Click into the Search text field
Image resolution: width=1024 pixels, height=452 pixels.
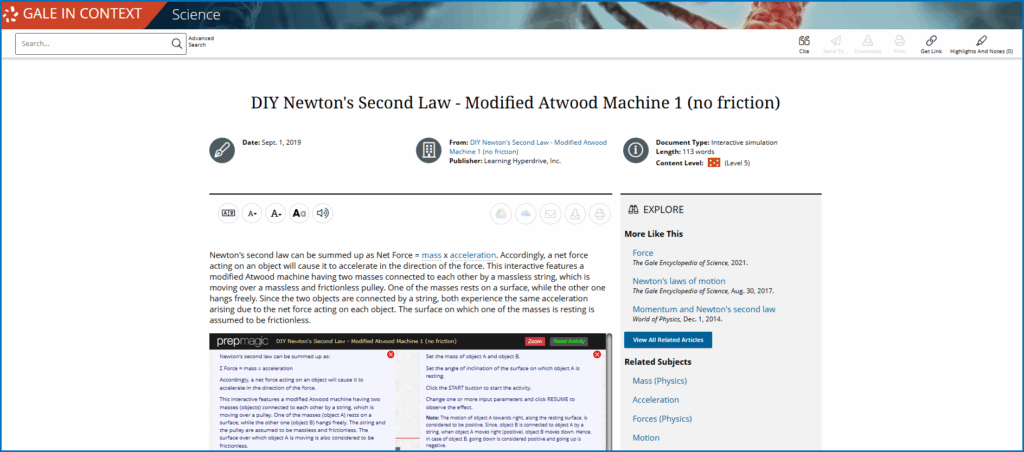pos(93,44)
